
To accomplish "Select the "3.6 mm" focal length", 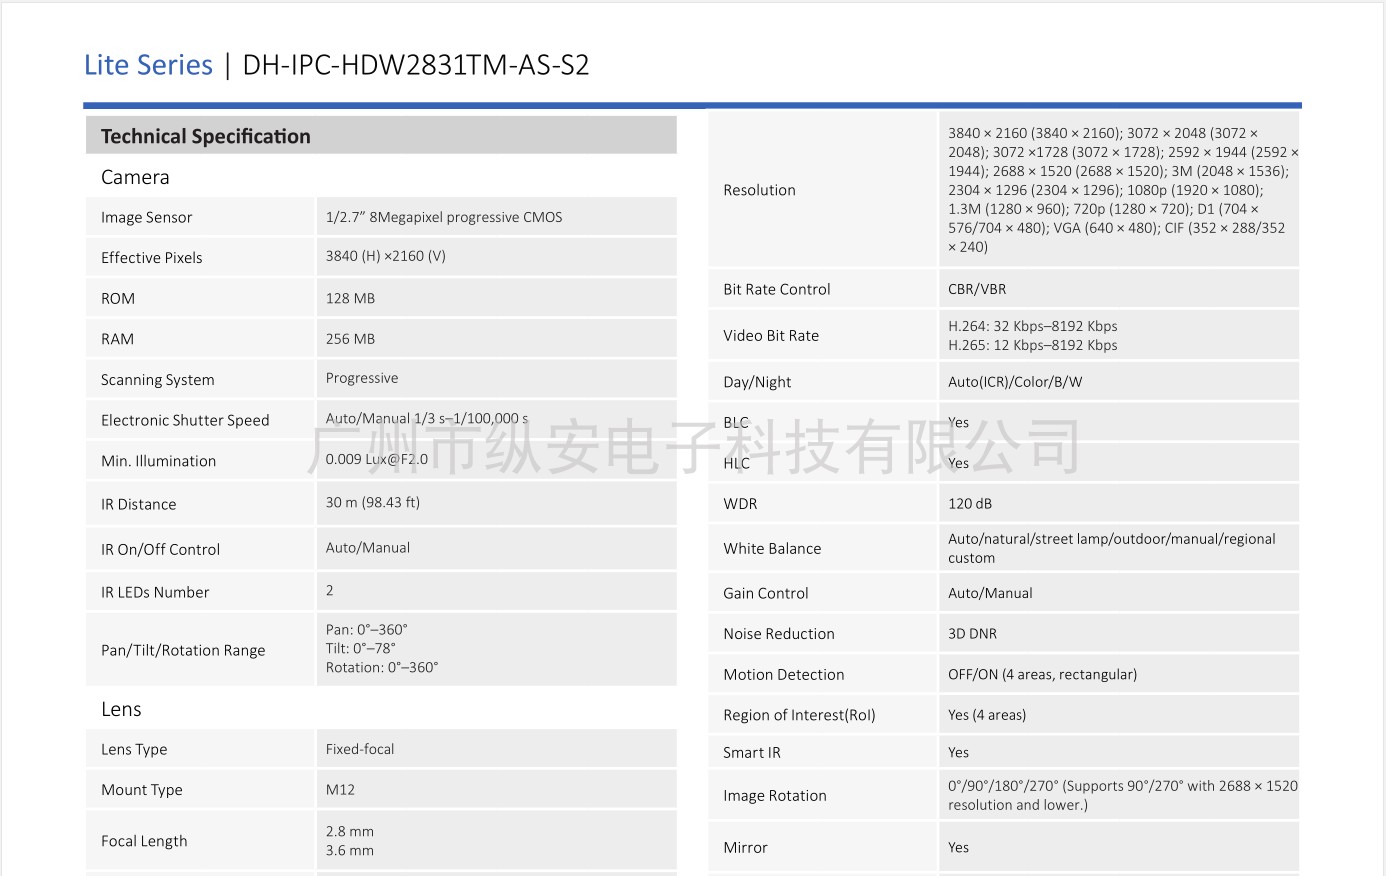I will [x=350, y=850].
